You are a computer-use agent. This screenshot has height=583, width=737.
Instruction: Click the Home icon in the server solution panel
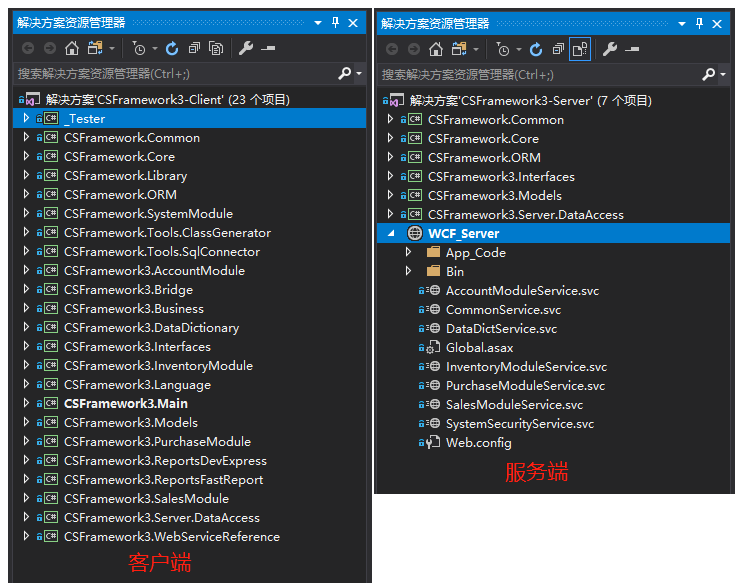(436, 49)
